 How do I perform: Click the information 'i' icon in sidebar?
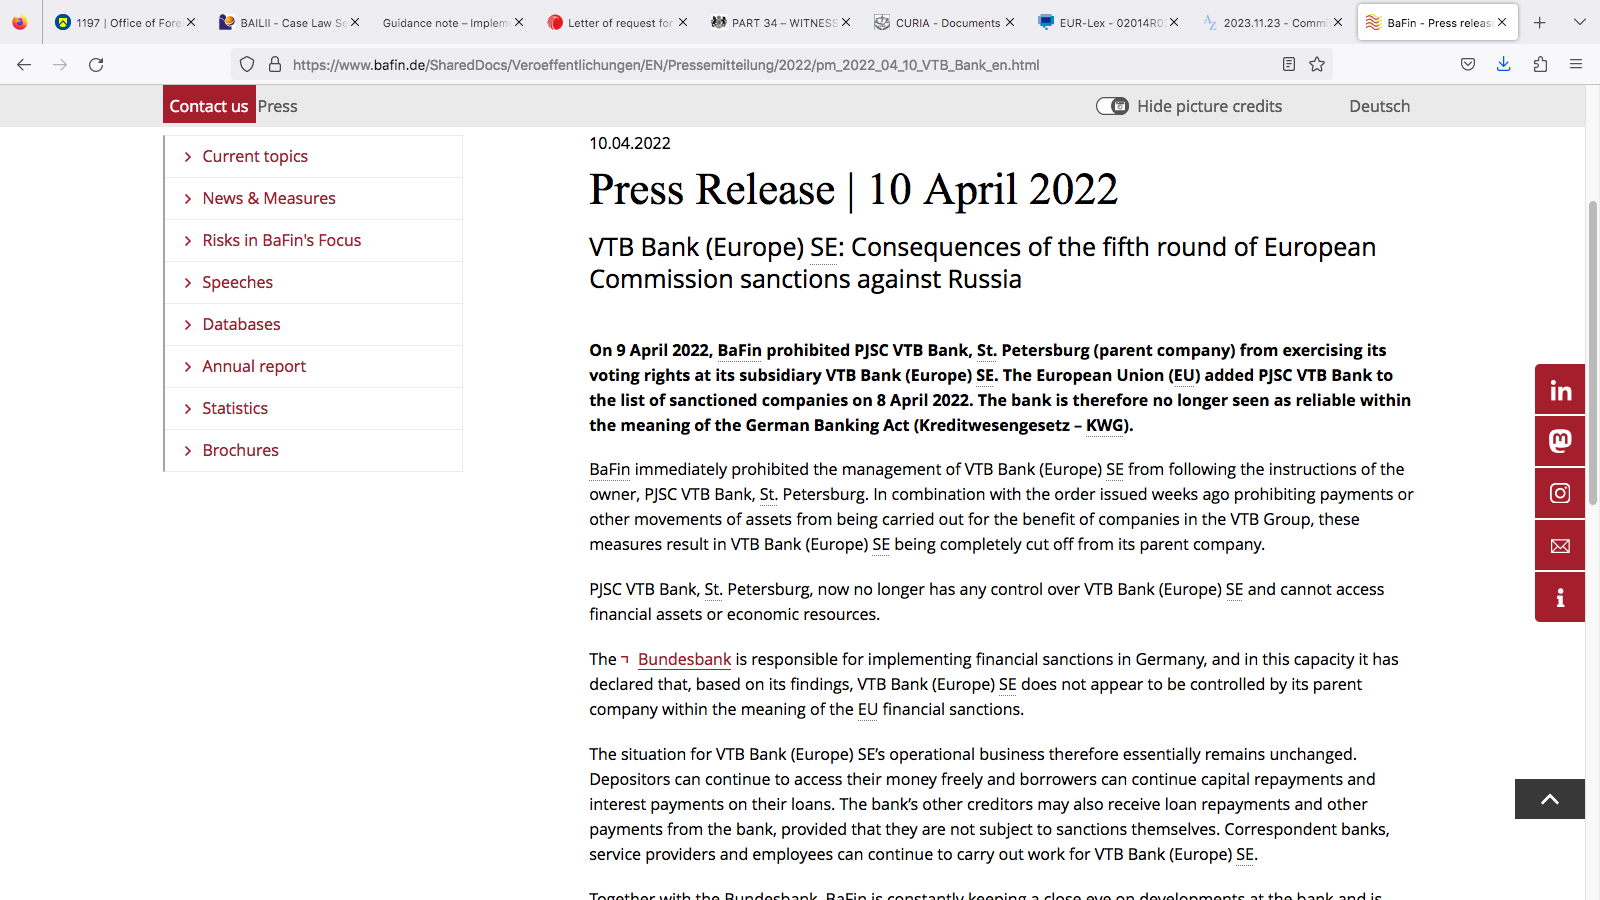point(1560,597)
